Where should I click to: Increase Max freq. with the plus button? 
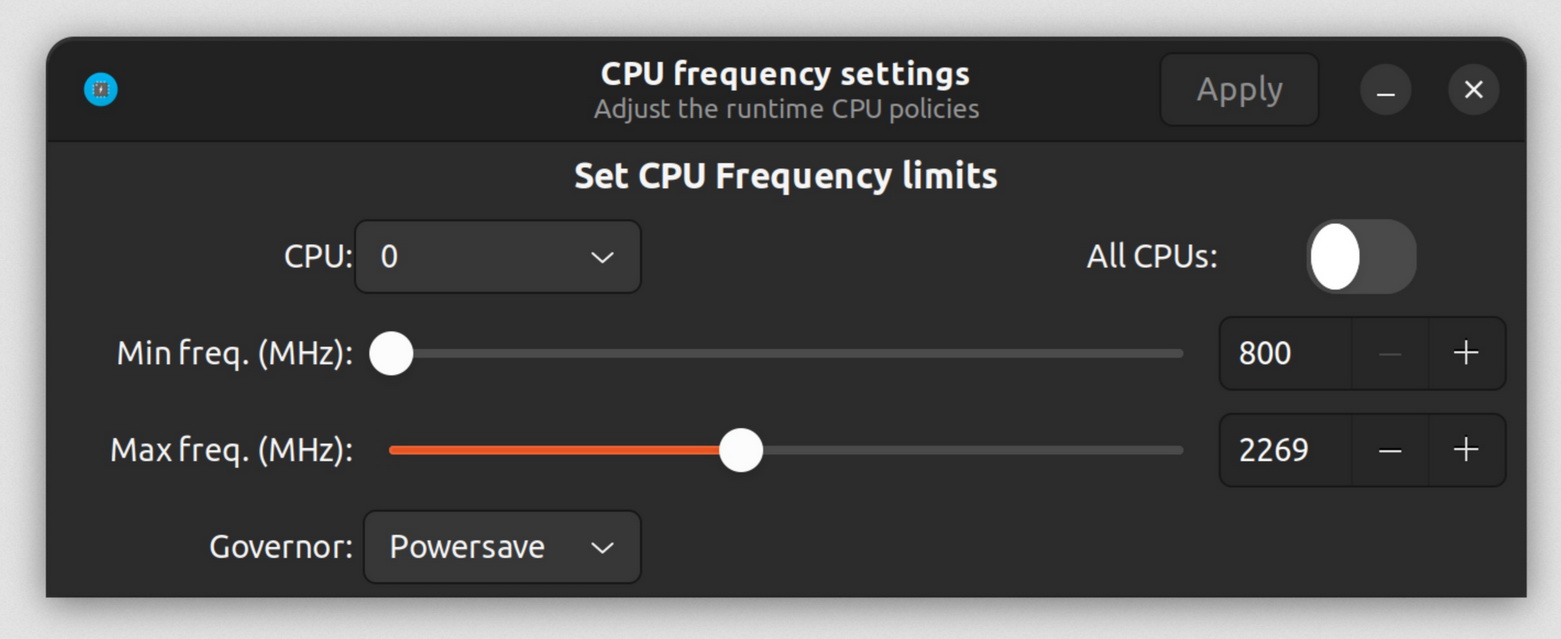tap(1466, 450)
